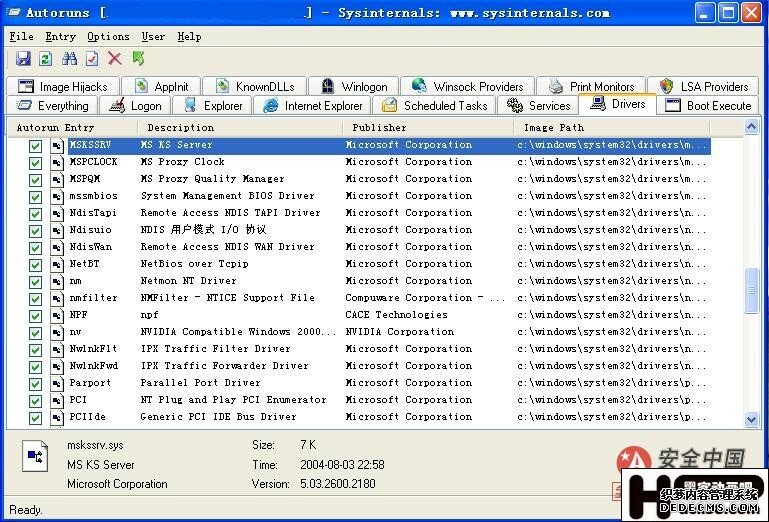Switch to the Explorer tab

(x=212, y=105)
